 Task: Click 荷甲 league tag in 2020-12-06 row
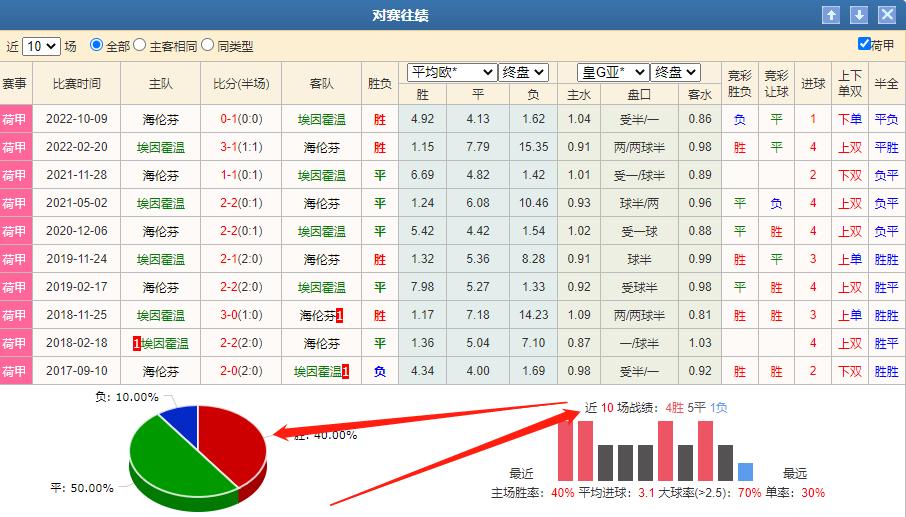tap(16, 231)
